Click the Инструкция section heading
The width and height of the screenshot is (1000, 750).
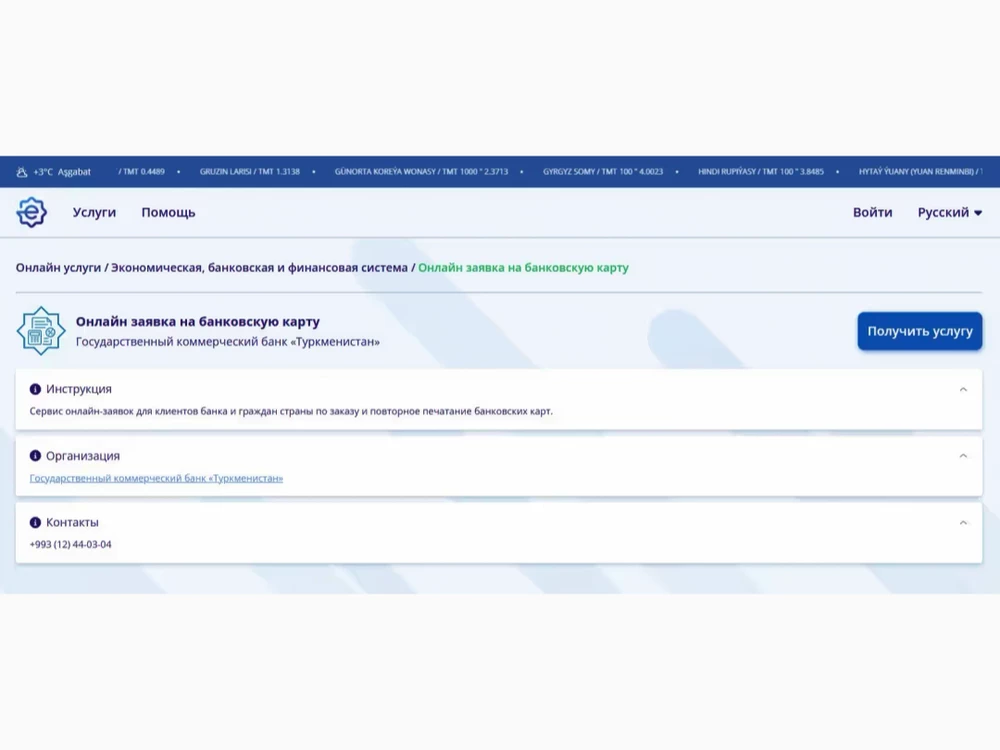[x=78, y=389]
